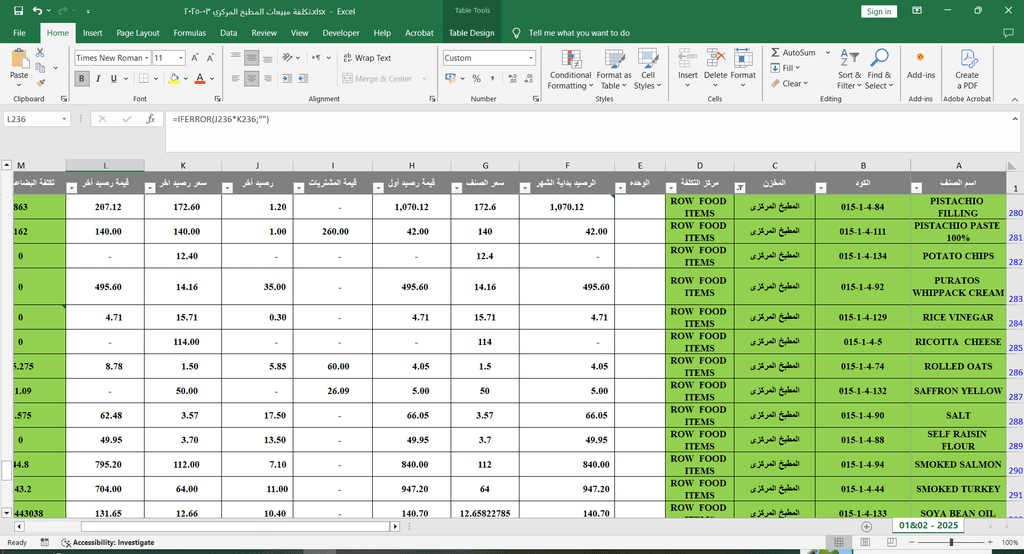The height and width of the screenshot is (554, 1024).
Task: Switch to Page Layout view icon
Action: click(x=865, y=542)
